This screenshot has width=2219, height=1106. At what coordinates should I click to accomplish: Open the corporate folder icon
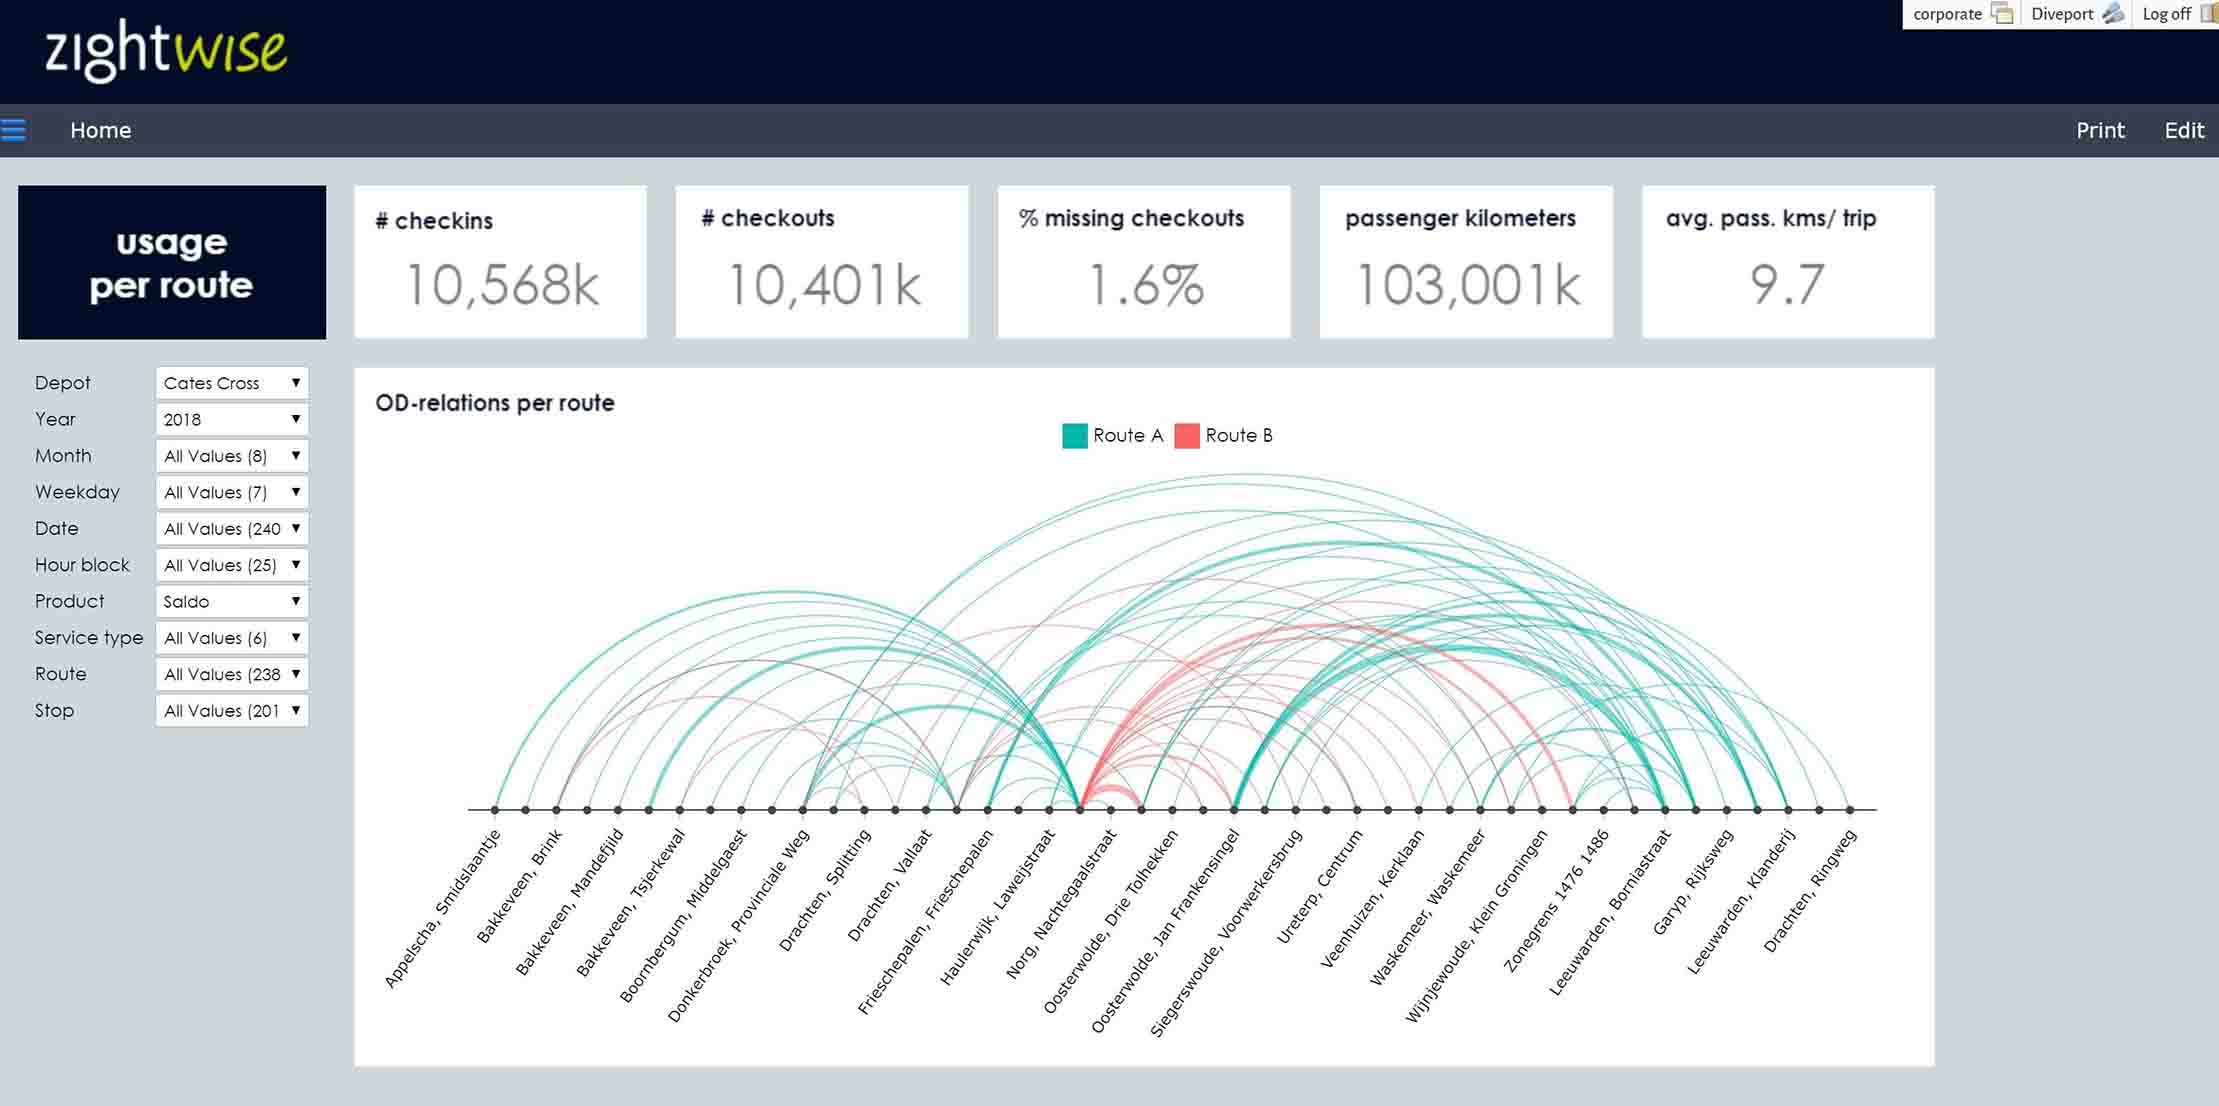(2003, 13)
